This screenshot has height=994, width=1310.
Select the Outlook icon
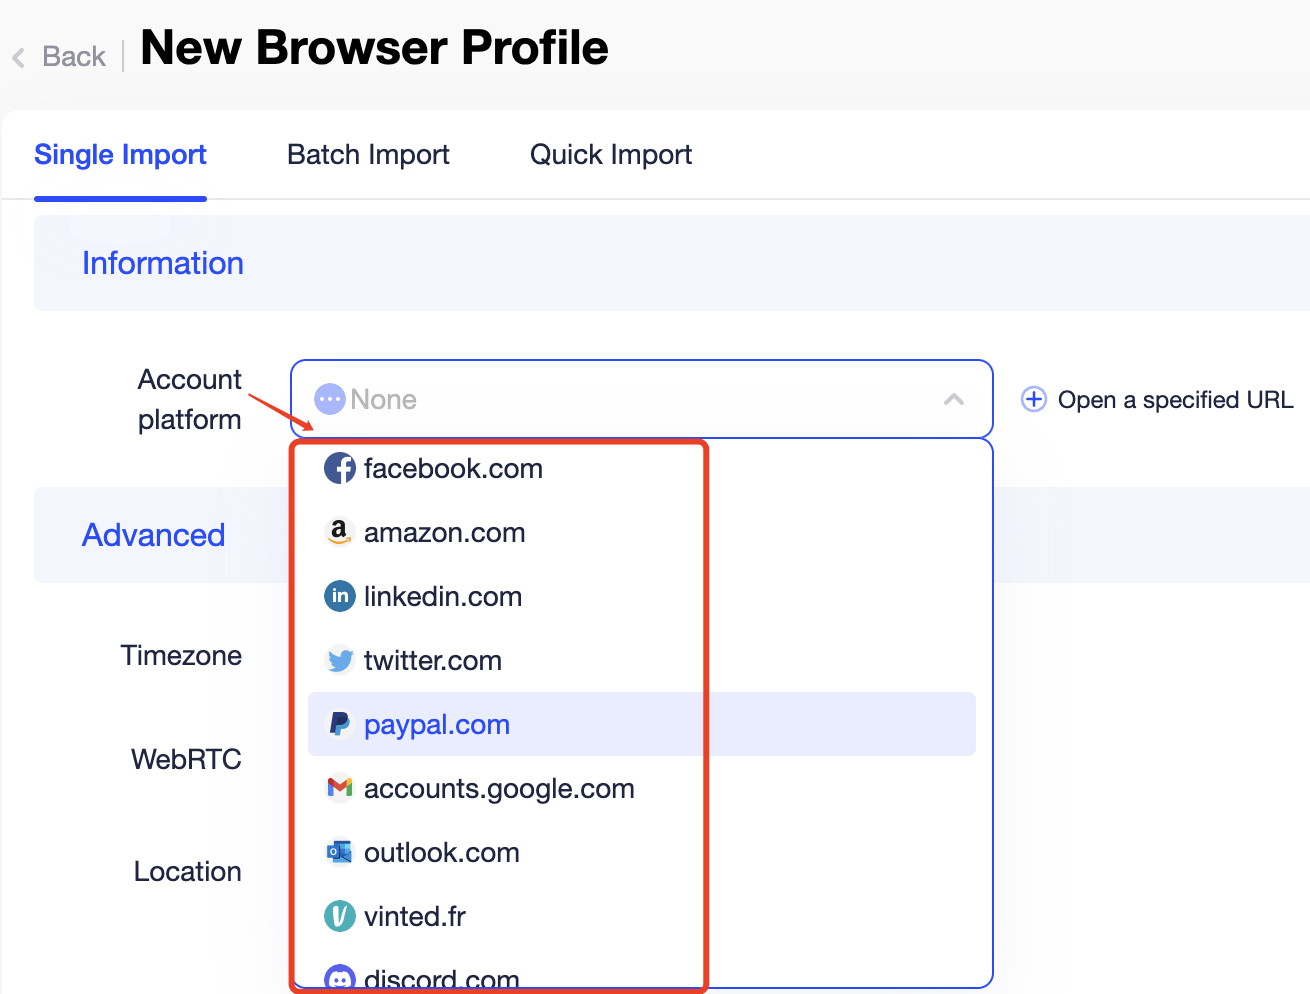340,852
